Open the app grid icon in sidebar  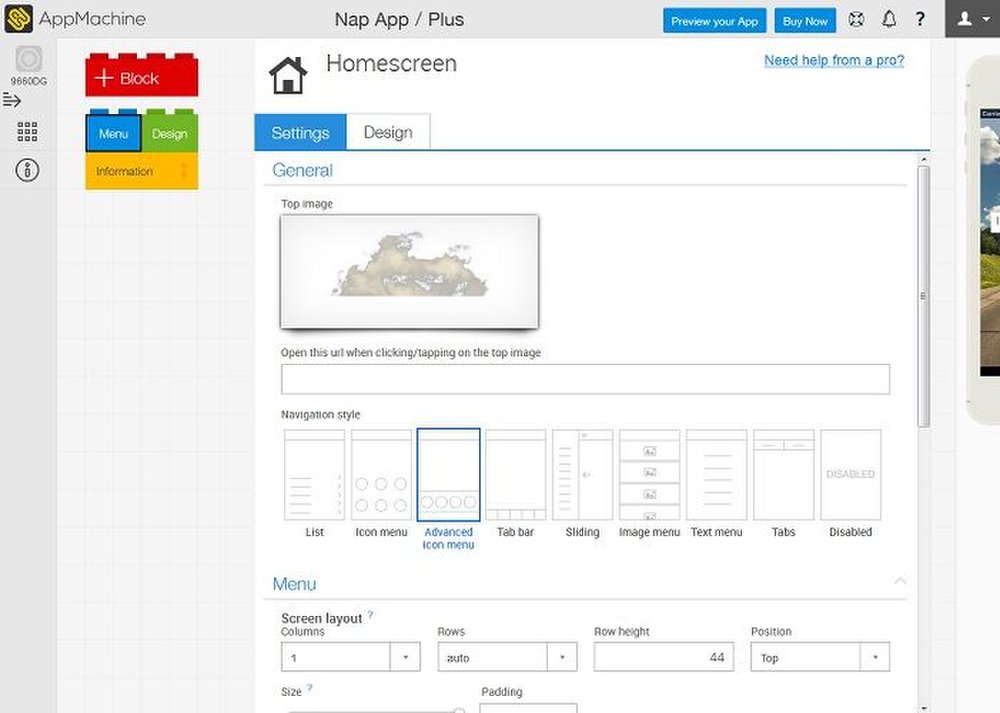[x=28, y=132]
